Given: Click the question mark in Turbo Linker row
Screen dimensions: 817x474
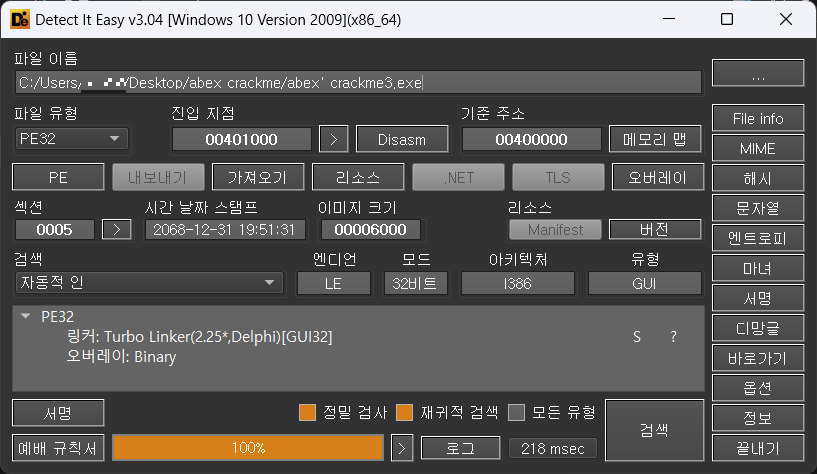Looking at the screenshot, I should tap(673, 337).
